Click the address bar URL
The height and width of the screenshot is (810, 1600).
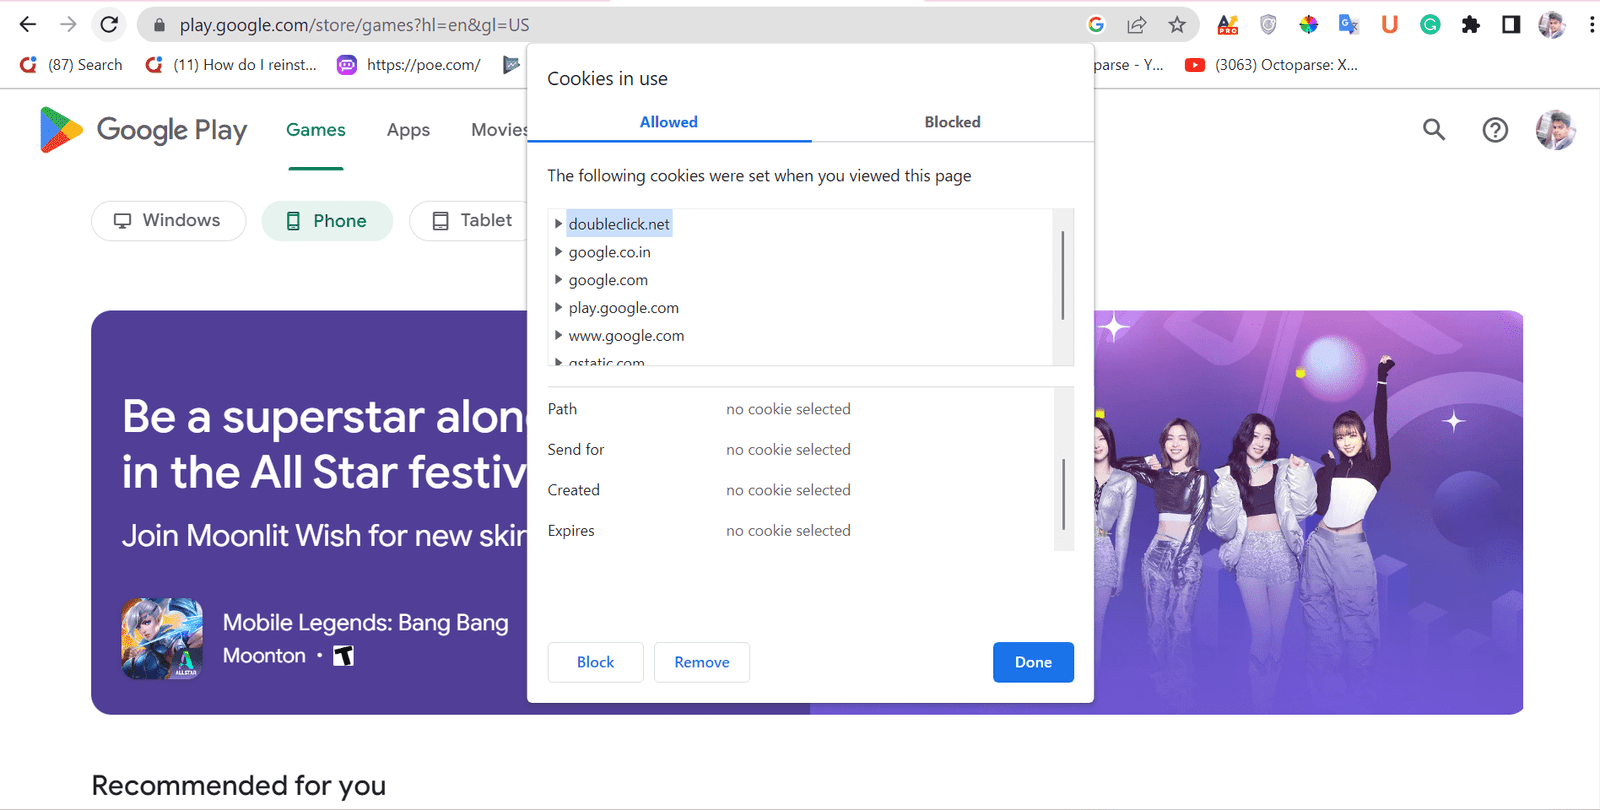[x=355, y=25]
